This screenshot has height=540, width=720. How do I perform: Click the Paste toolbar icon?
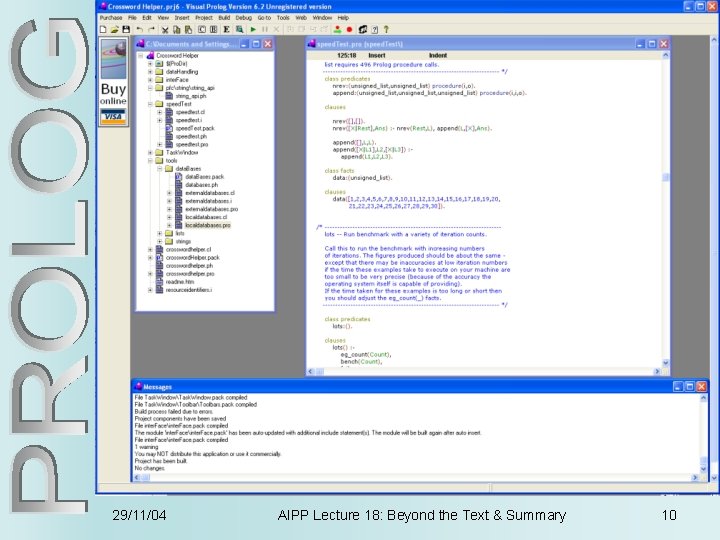188,29
